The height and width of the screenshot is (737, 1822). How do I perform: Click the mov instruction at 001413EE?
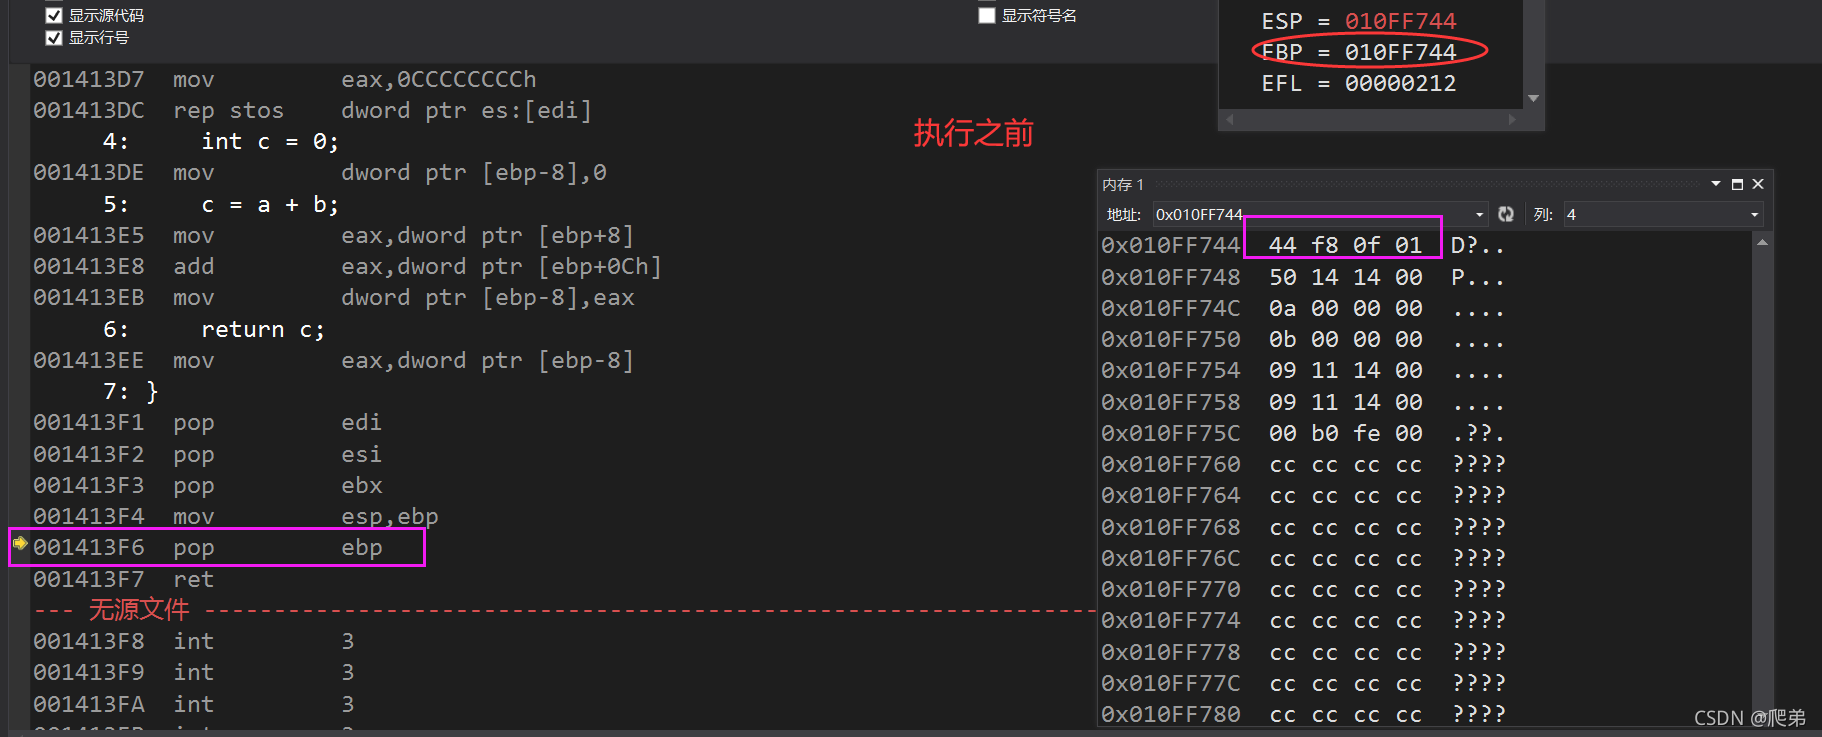pos(333,361)
